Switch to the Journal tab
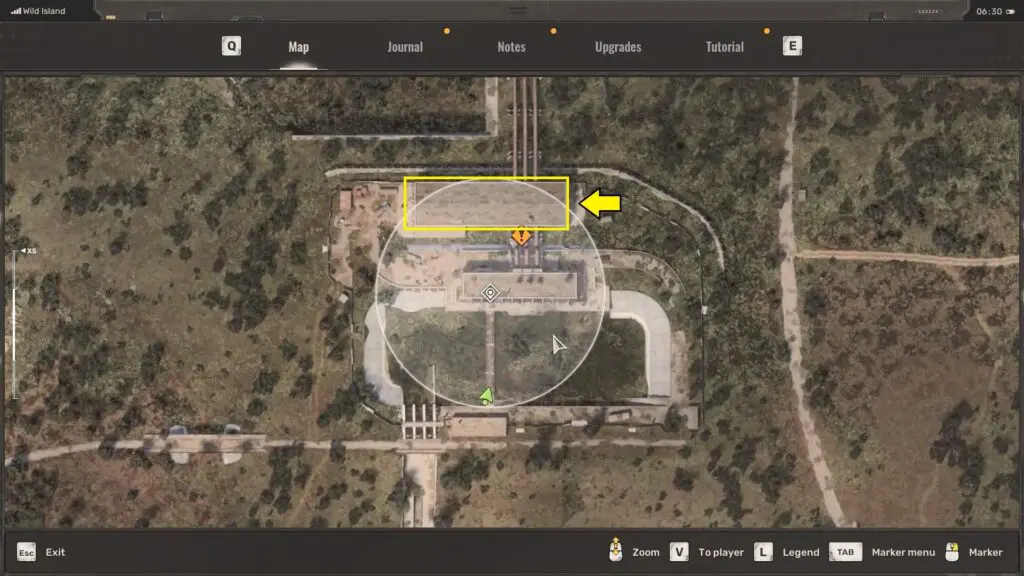 pos(405,47)
